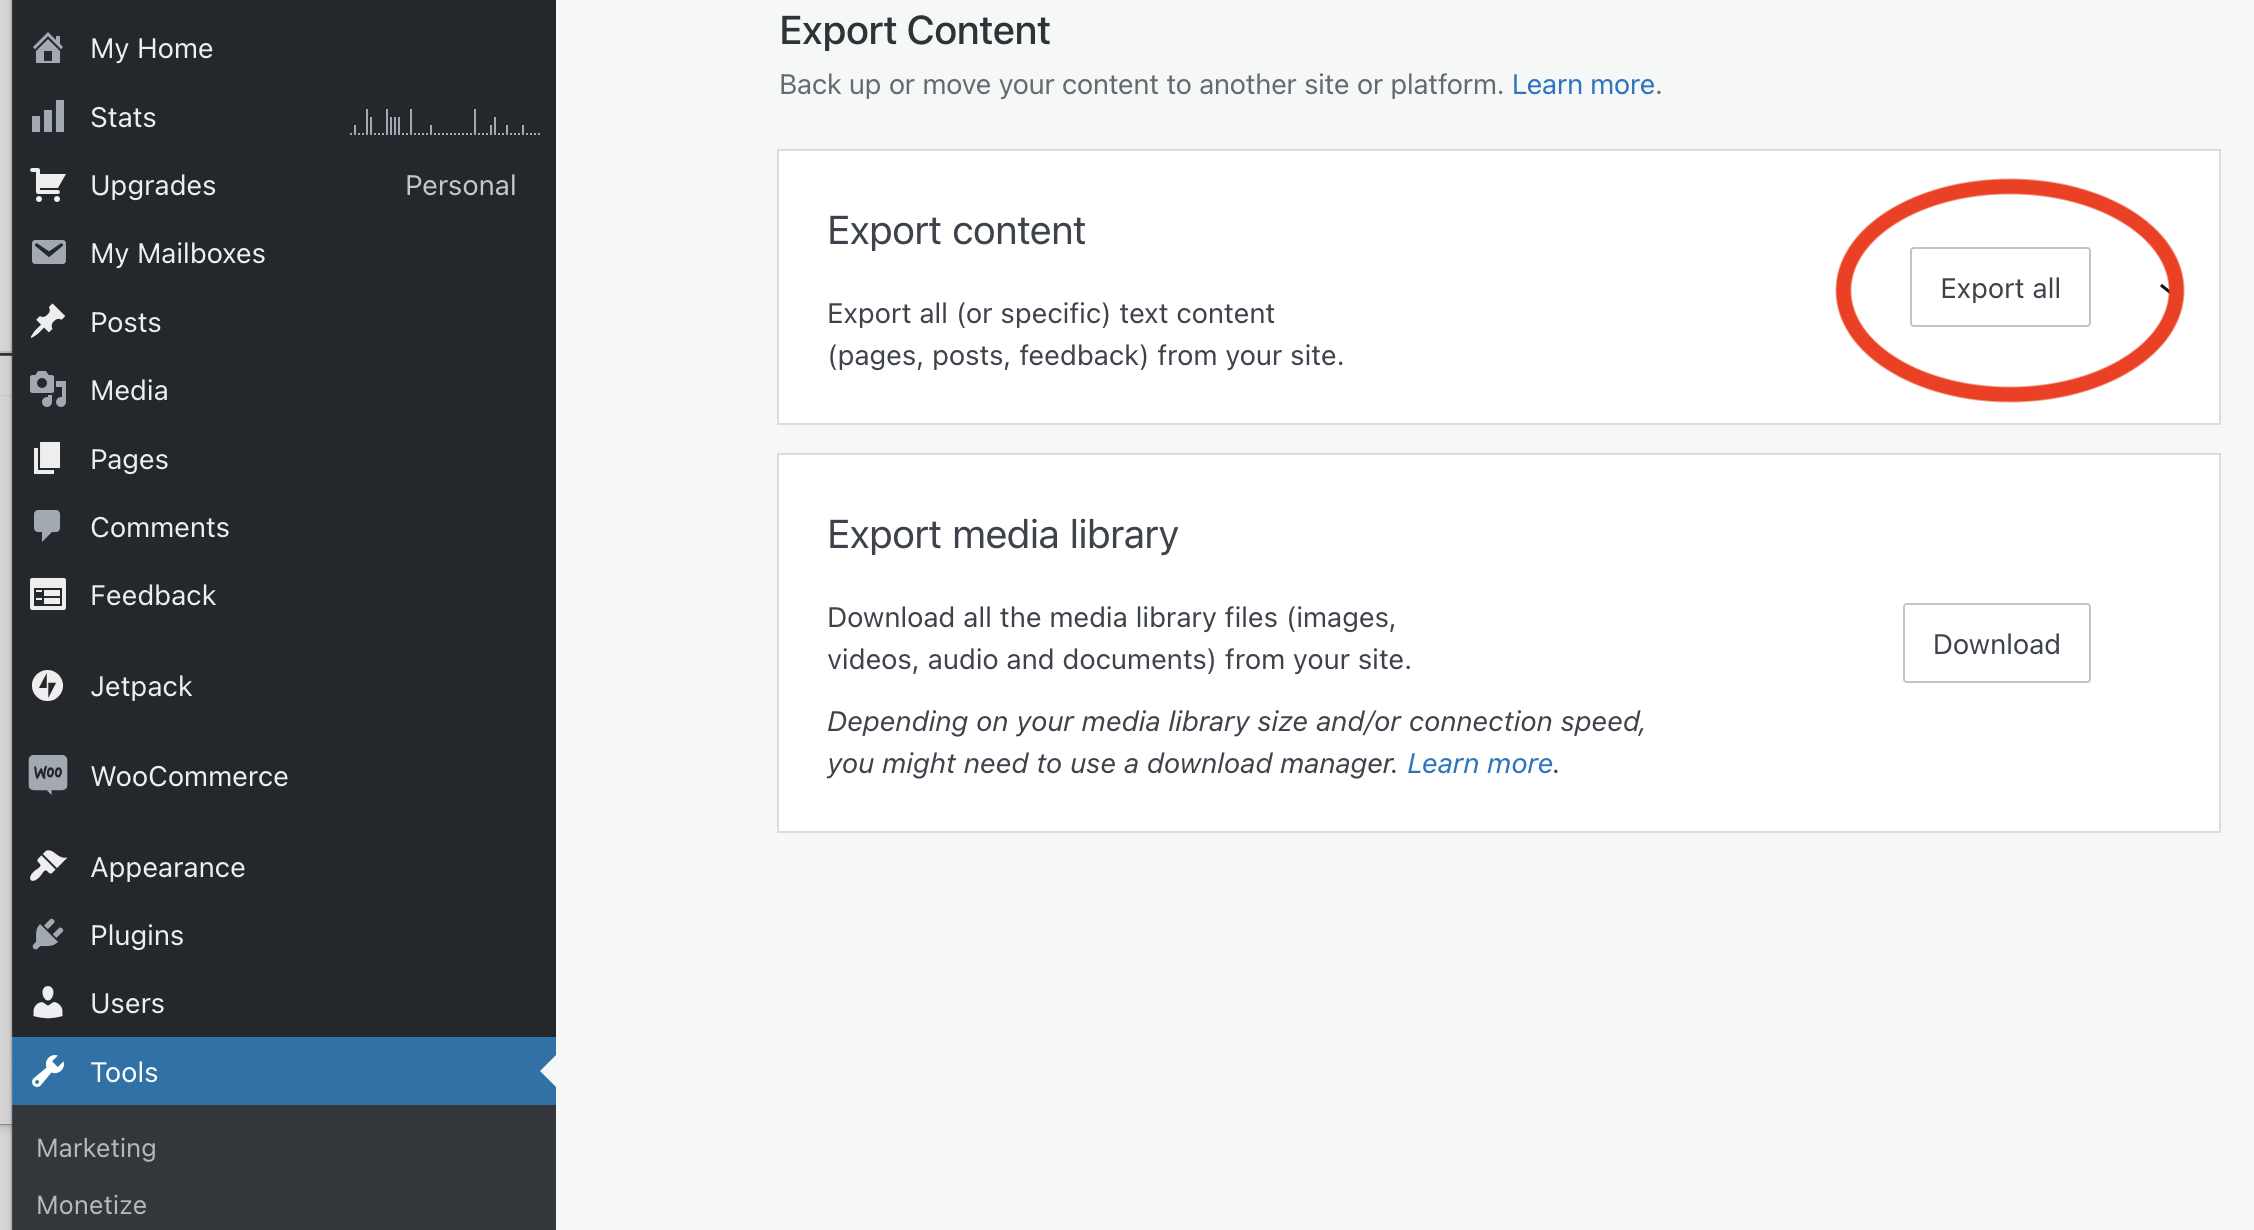Open the Users menu
This screenshot has width=2254, height=1230.
tap(284, 1003)
